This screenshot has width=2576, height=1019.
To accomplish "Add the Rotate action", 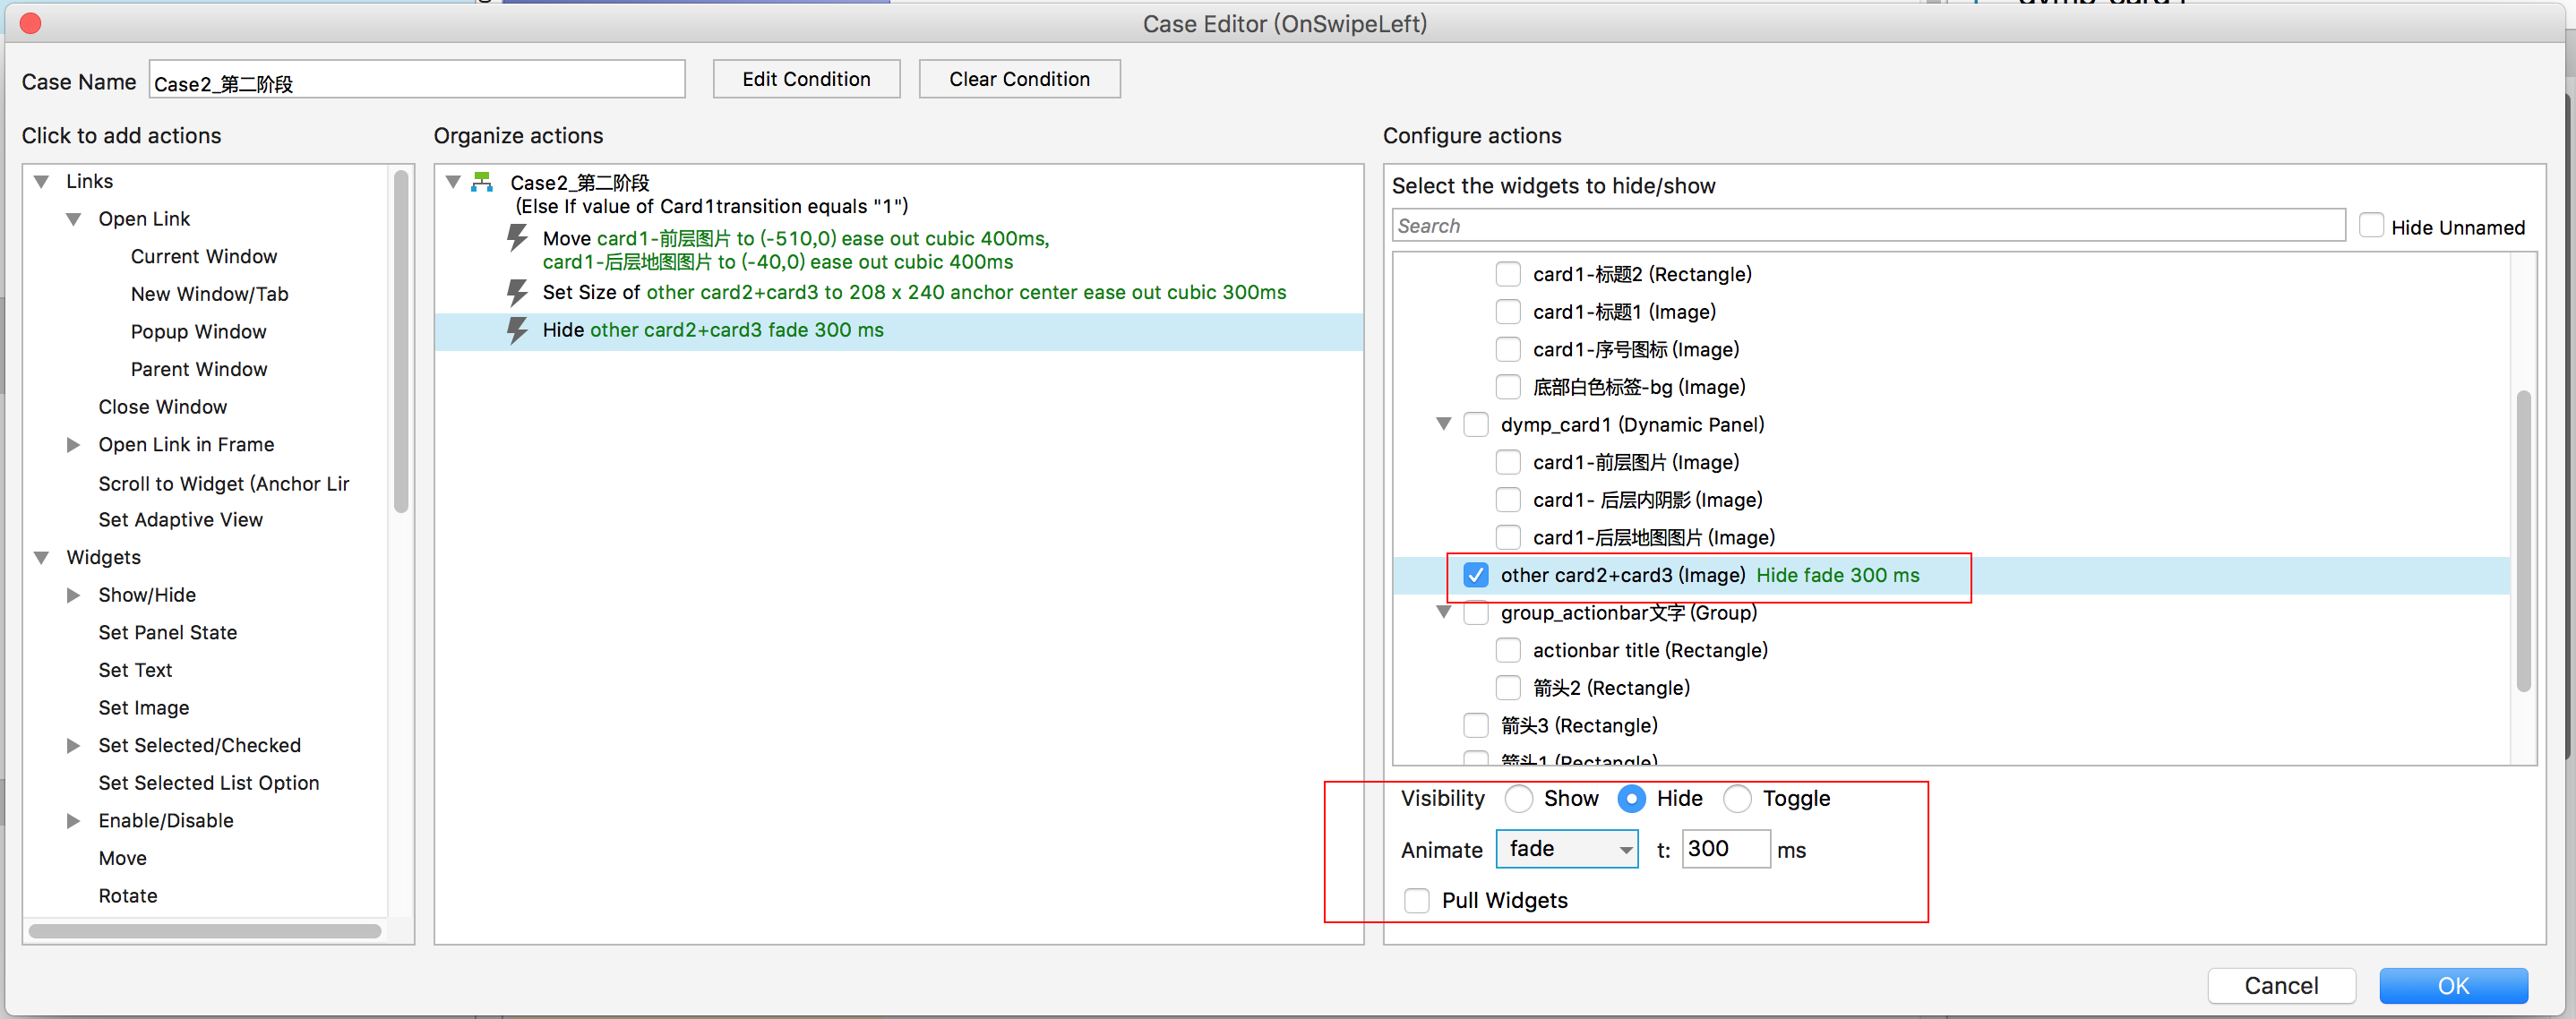I will (128, 895).
